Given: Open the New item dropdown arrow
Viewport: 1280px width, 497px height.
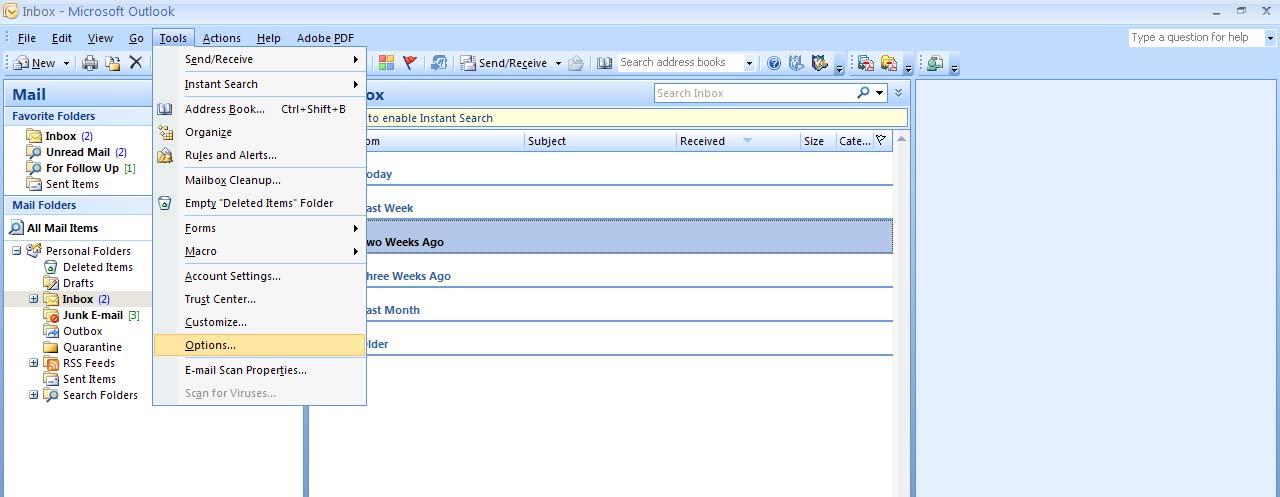Looking at the screenshot, I should coord(67,63).
